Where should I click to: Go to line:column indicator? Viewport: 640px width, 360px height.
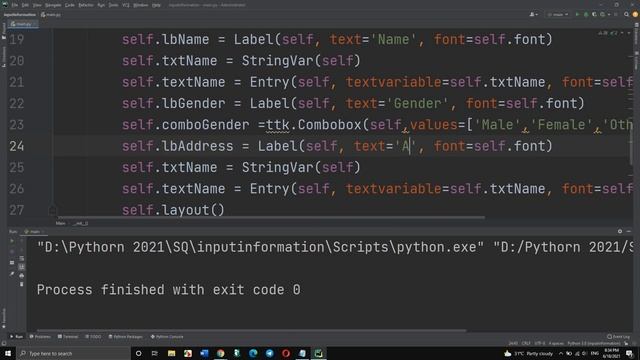click(x=513, y=343)
